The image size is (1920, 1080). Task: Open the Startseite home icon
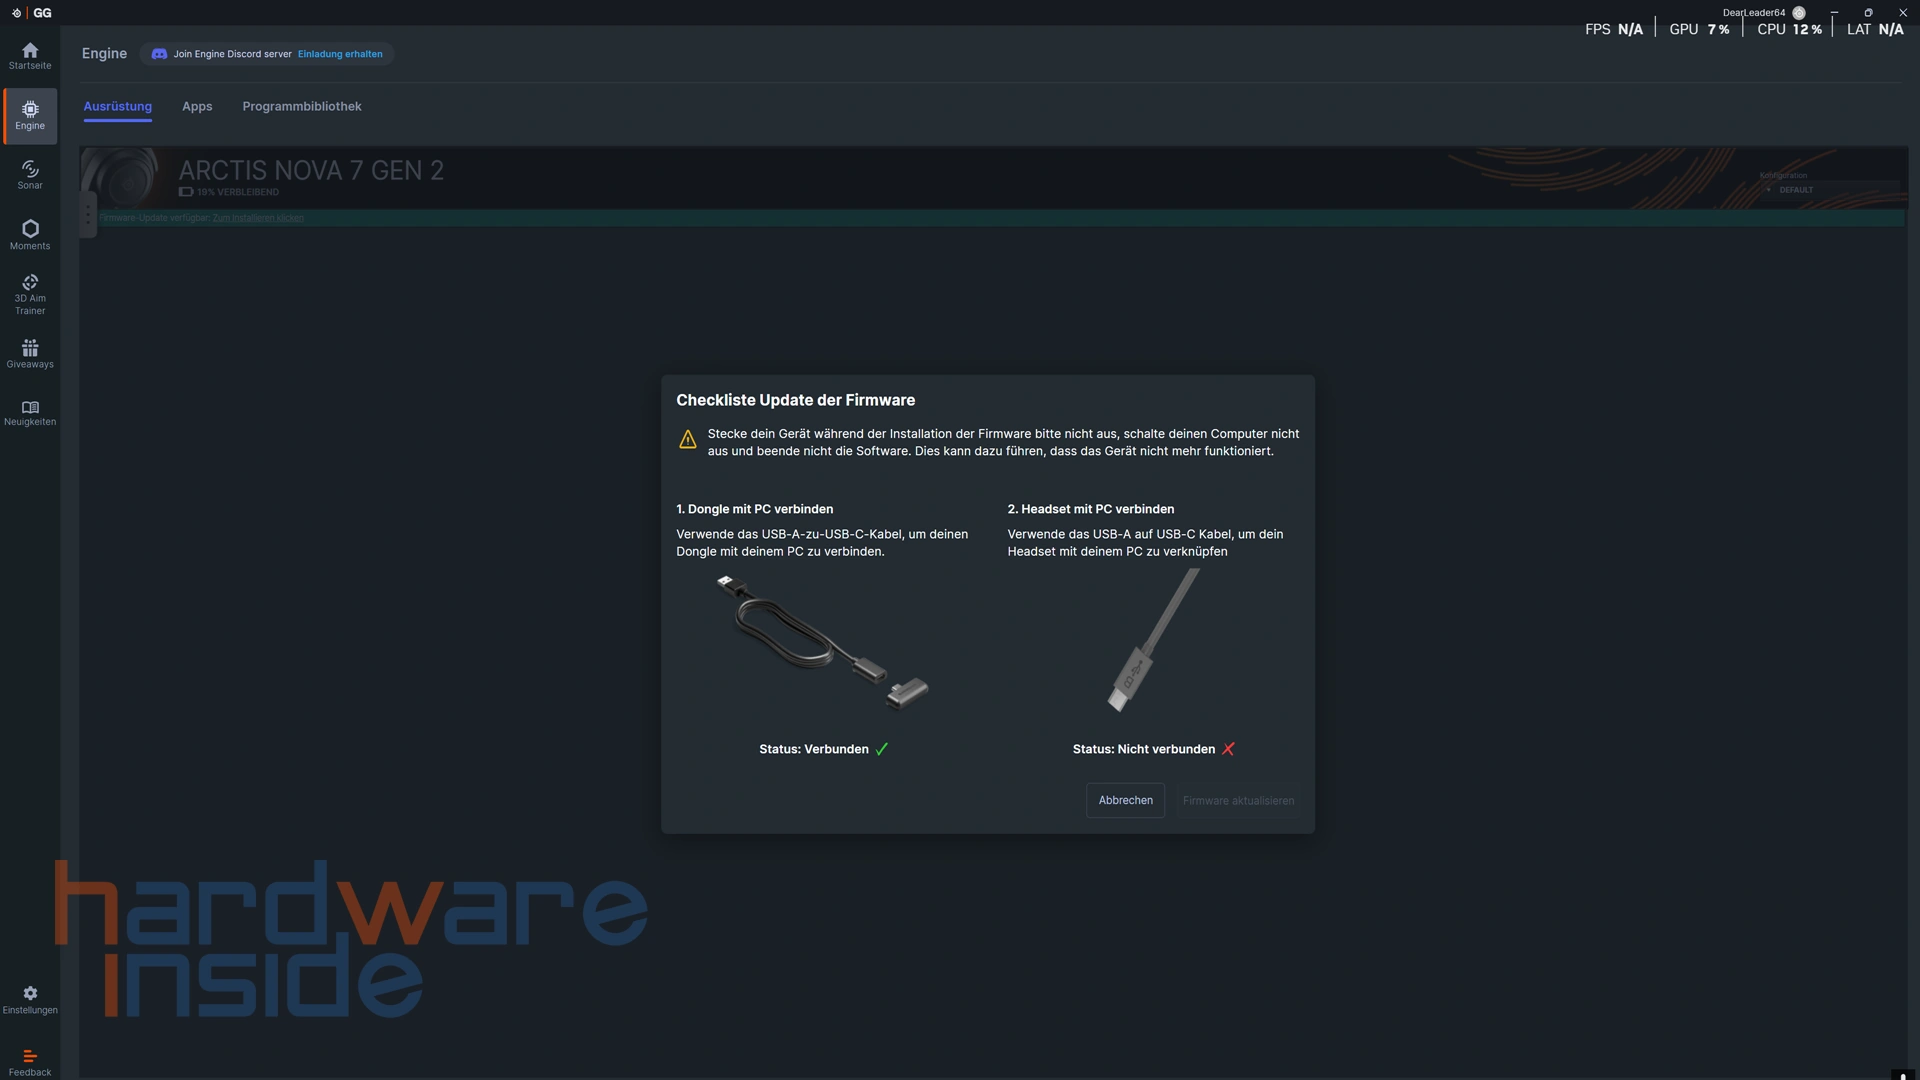click(x=30, y=55)
